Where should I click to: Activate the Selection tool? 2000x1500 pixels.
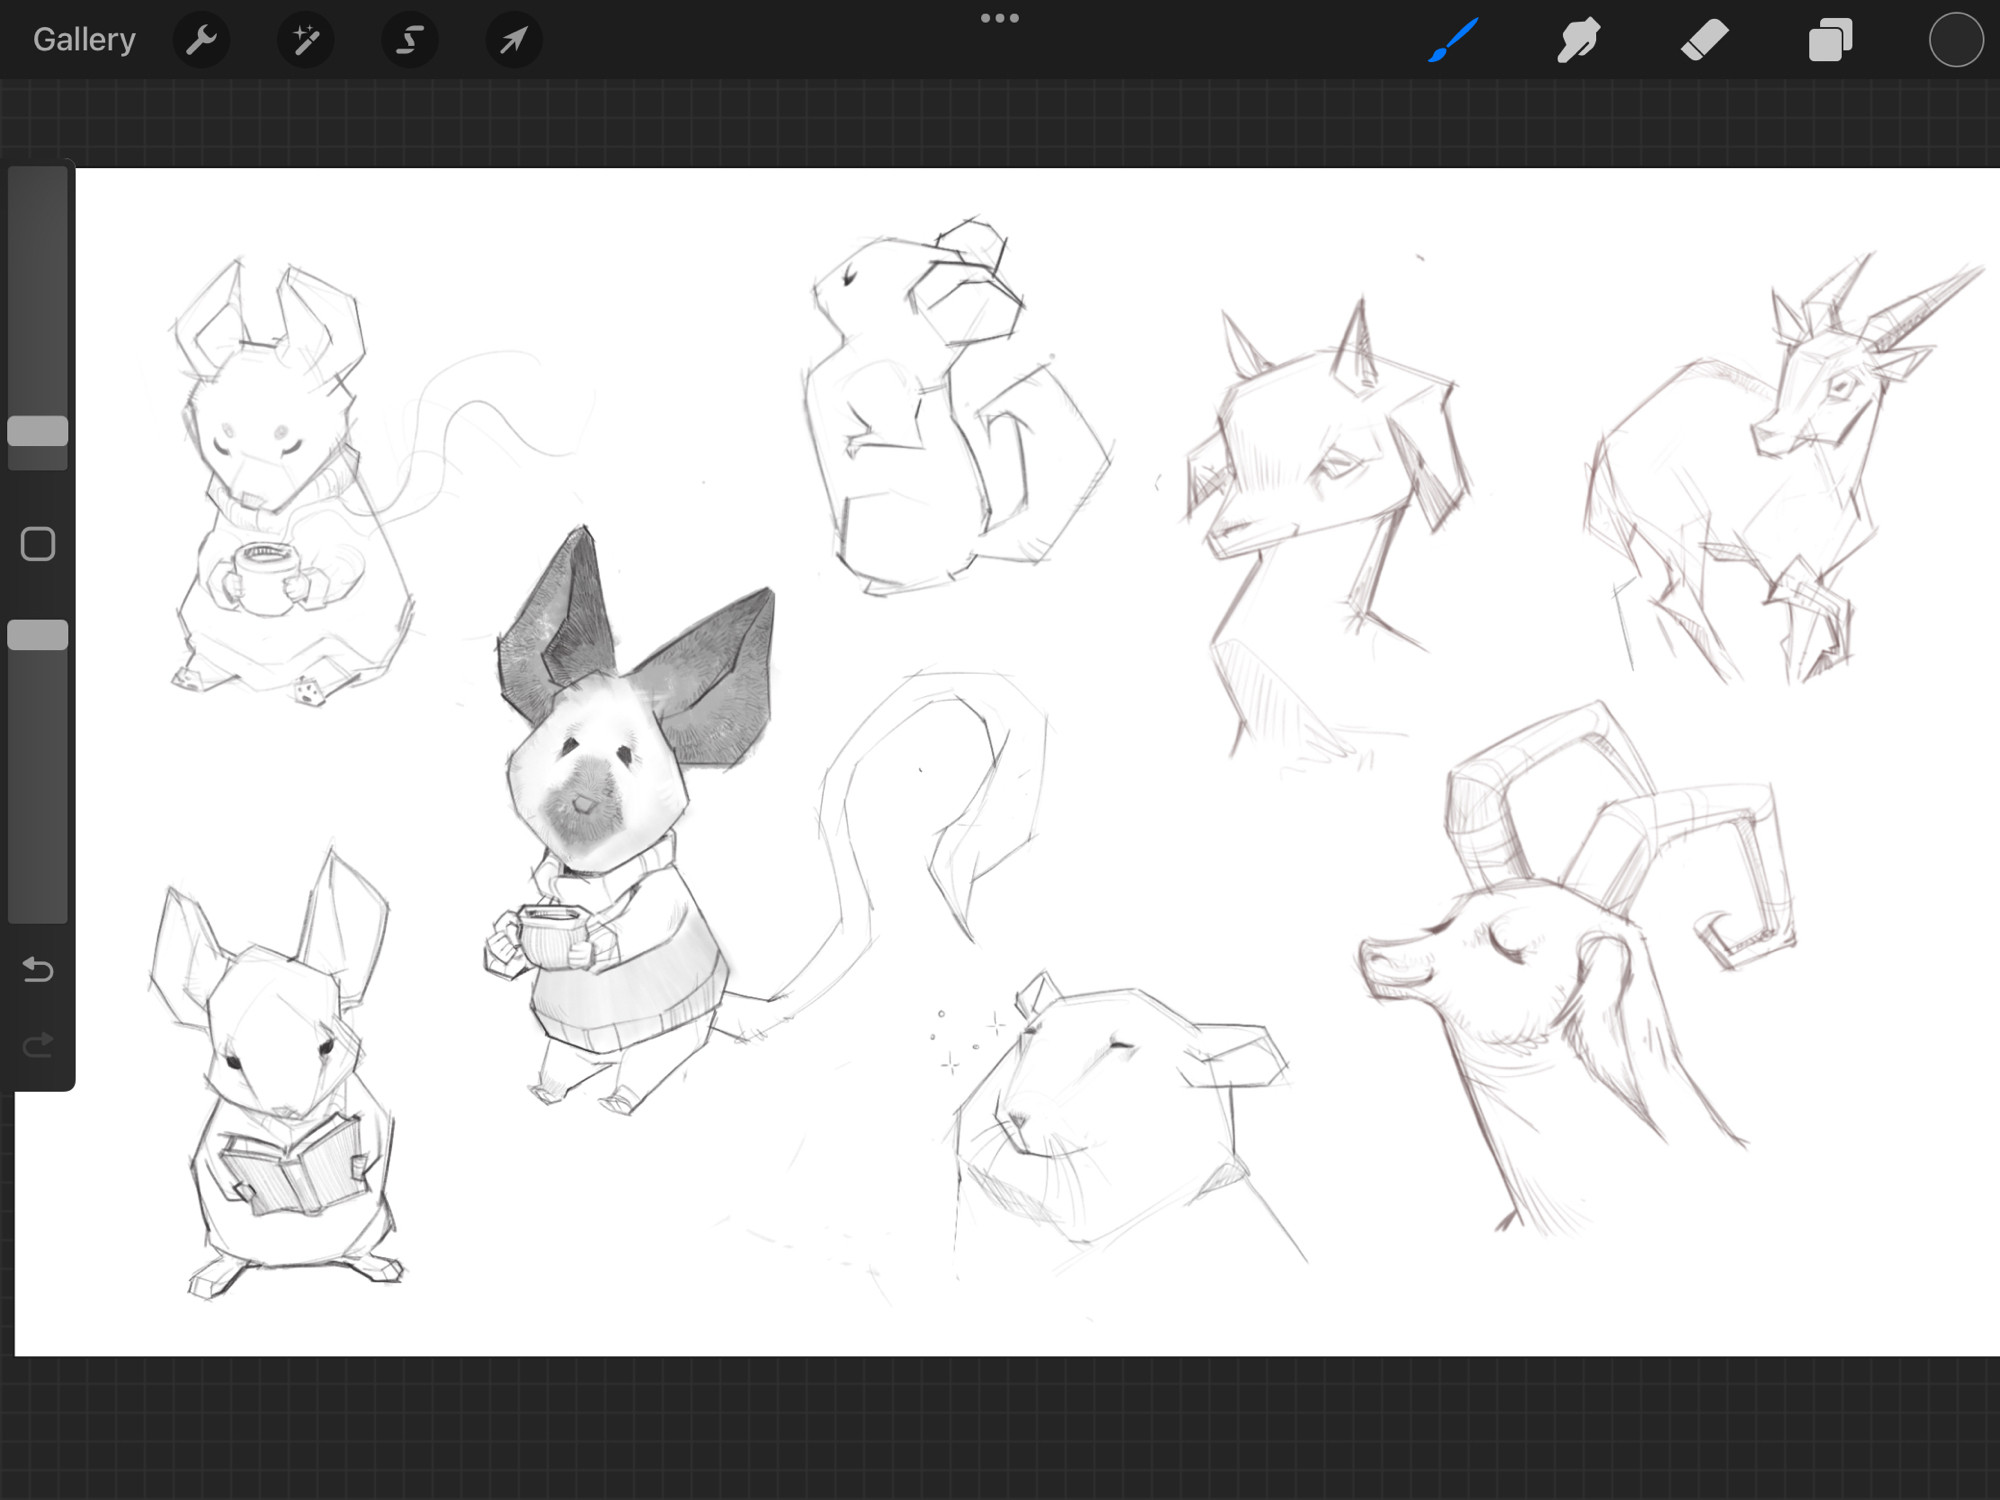click(409, 40)
